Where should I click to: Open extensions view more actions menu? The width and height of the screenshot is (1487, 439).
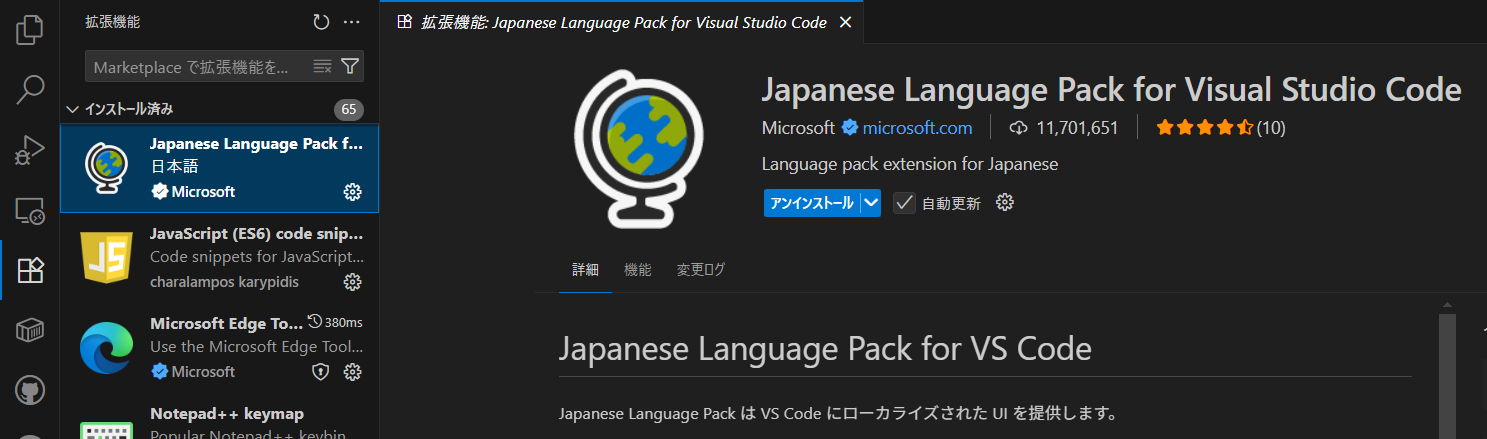pyautogui.click(x=351, y=22)
